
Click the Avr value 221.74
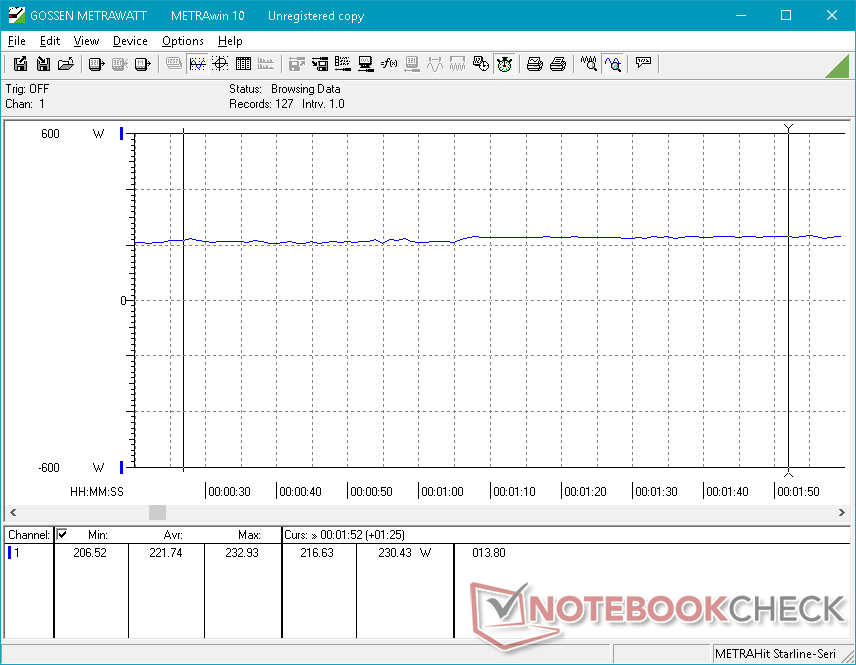(x=166, y=553)
